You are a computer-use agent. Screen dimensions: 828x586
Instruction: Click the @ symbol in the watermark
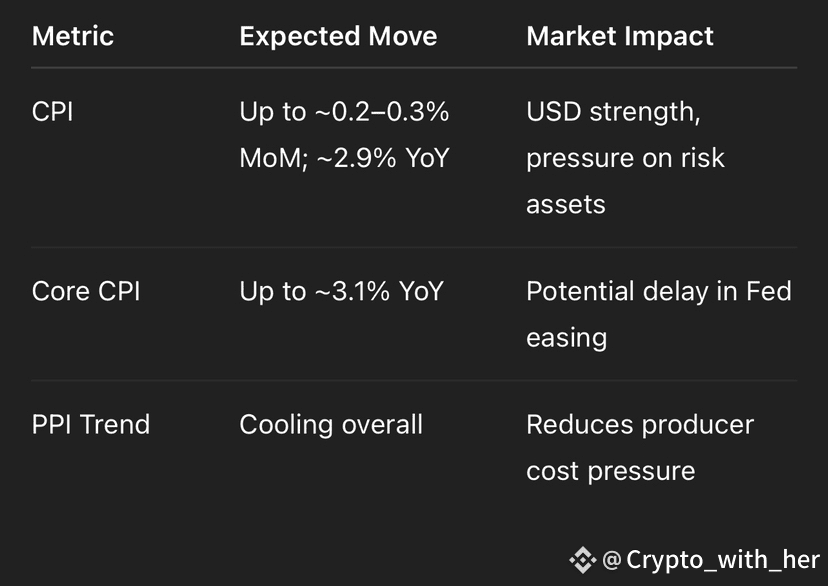pyautogui.click(x=611, y=560)
